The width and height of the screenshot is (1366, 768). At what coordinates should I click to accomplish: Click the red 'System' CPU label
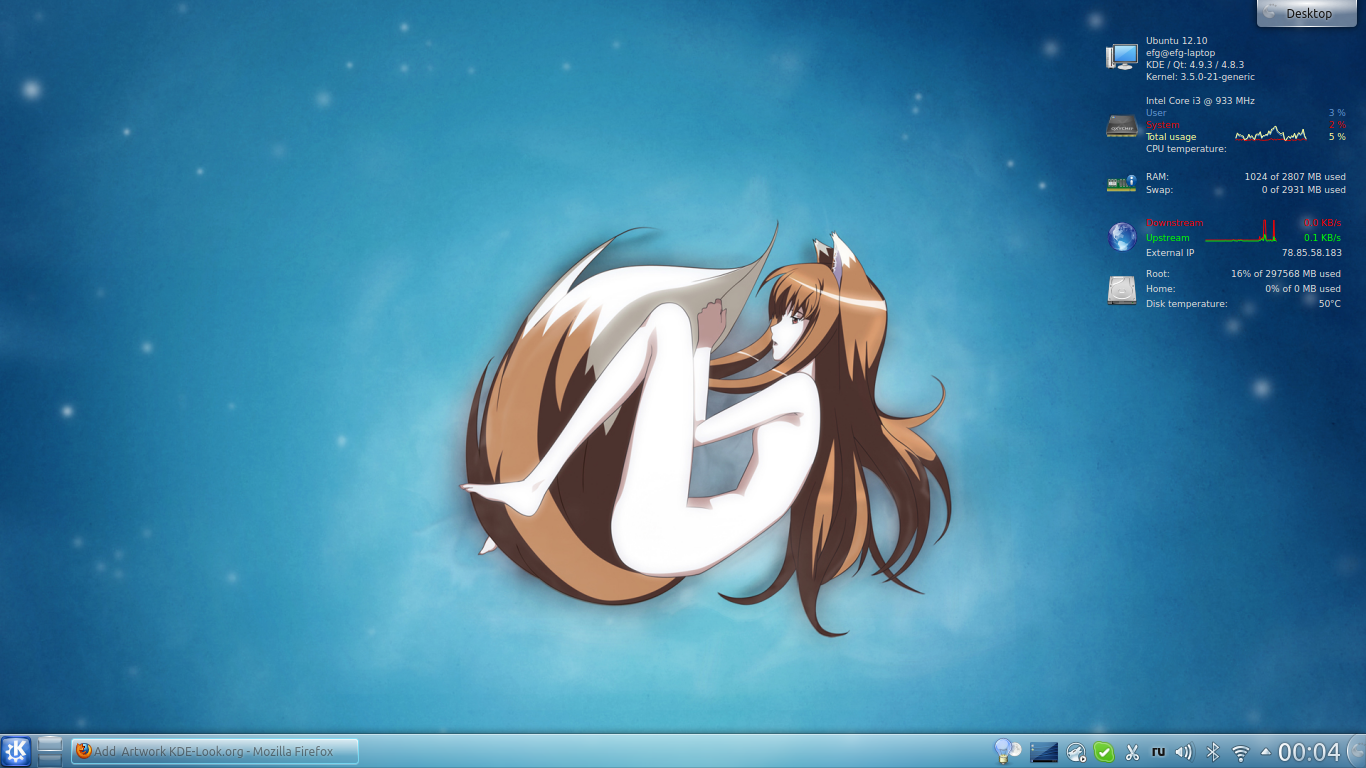tap(1163, 125)
